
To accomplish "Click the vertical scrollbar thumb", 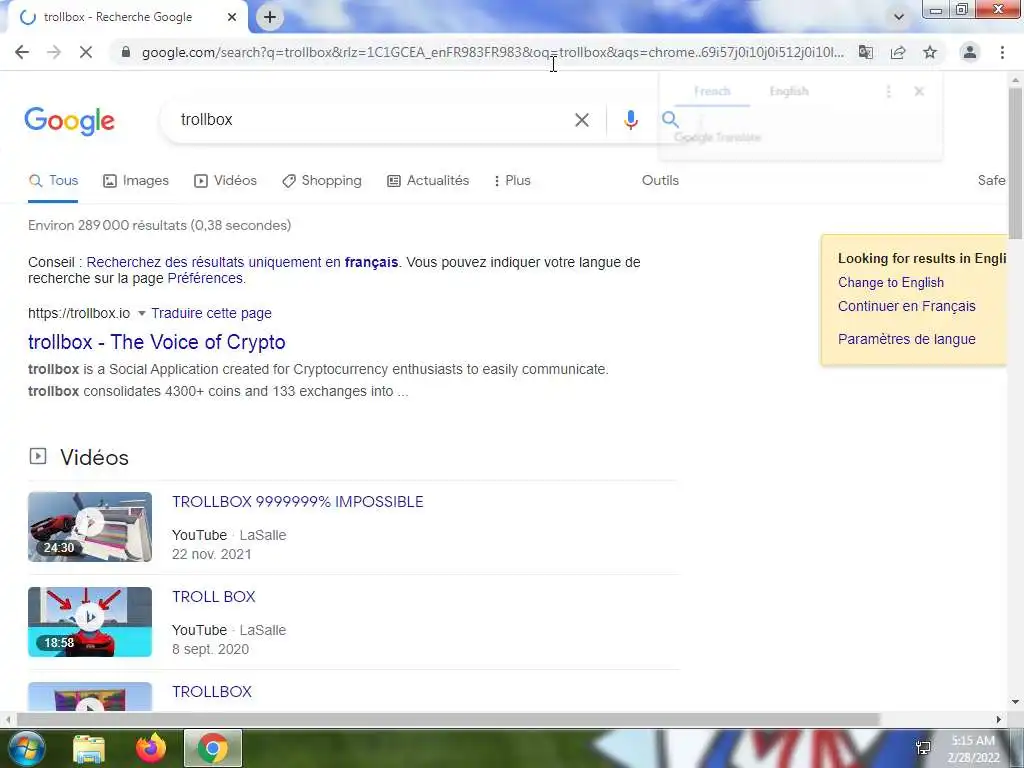I will pyautogui.click(x=1015, y=162).
